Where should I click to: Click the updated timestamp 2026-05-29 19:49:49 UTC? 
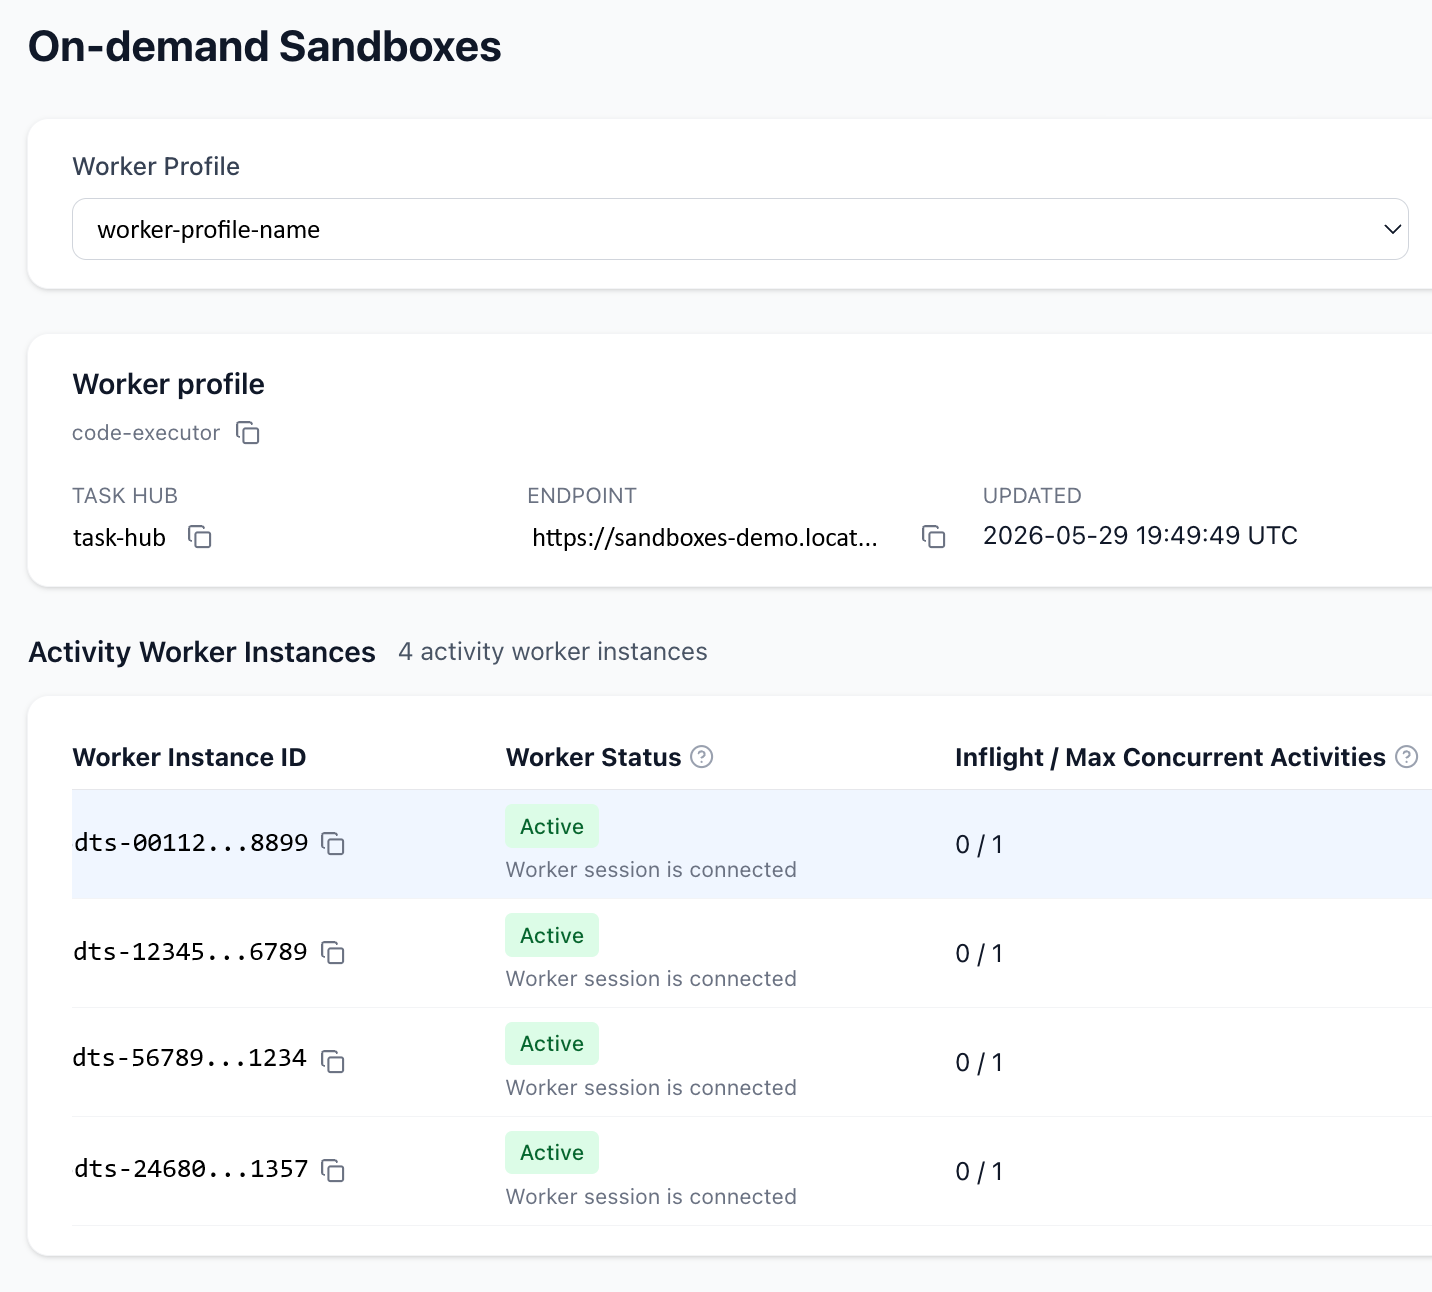(x=1140, y=536)
